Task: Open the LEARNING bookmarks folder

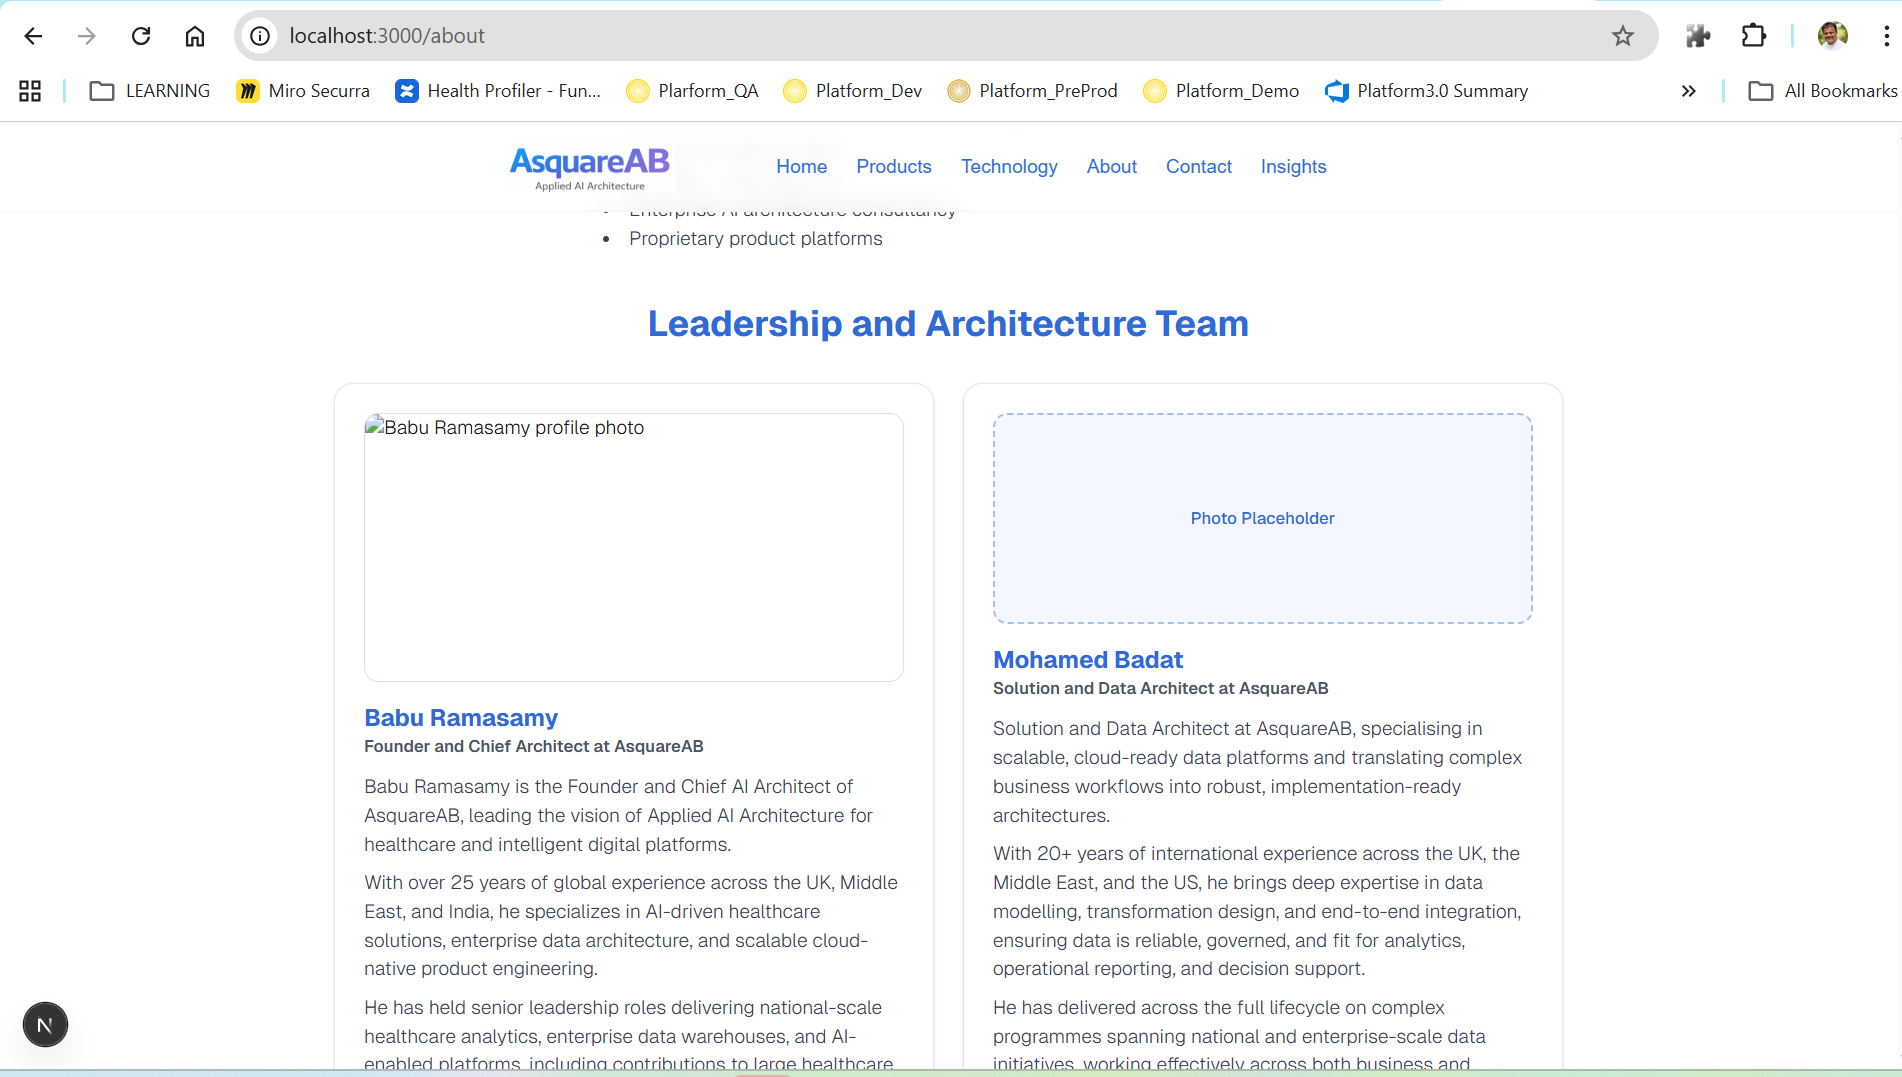Action: click(149, 90)
